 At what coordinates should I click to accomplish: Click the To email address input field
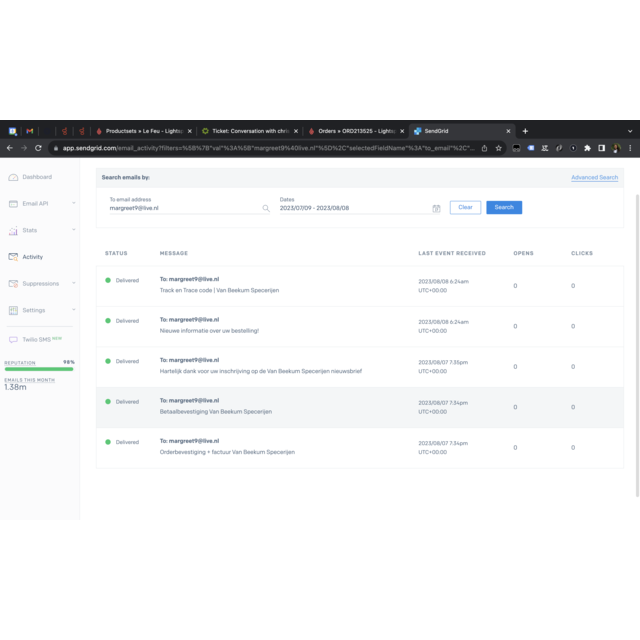pos(184,208)
